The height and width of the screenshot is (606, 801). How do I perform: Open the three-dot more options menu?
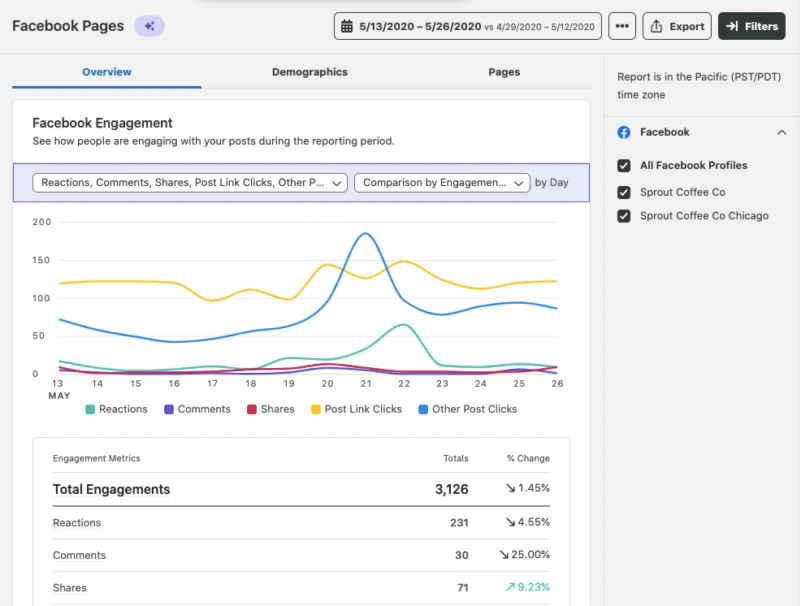click(622, 27)
